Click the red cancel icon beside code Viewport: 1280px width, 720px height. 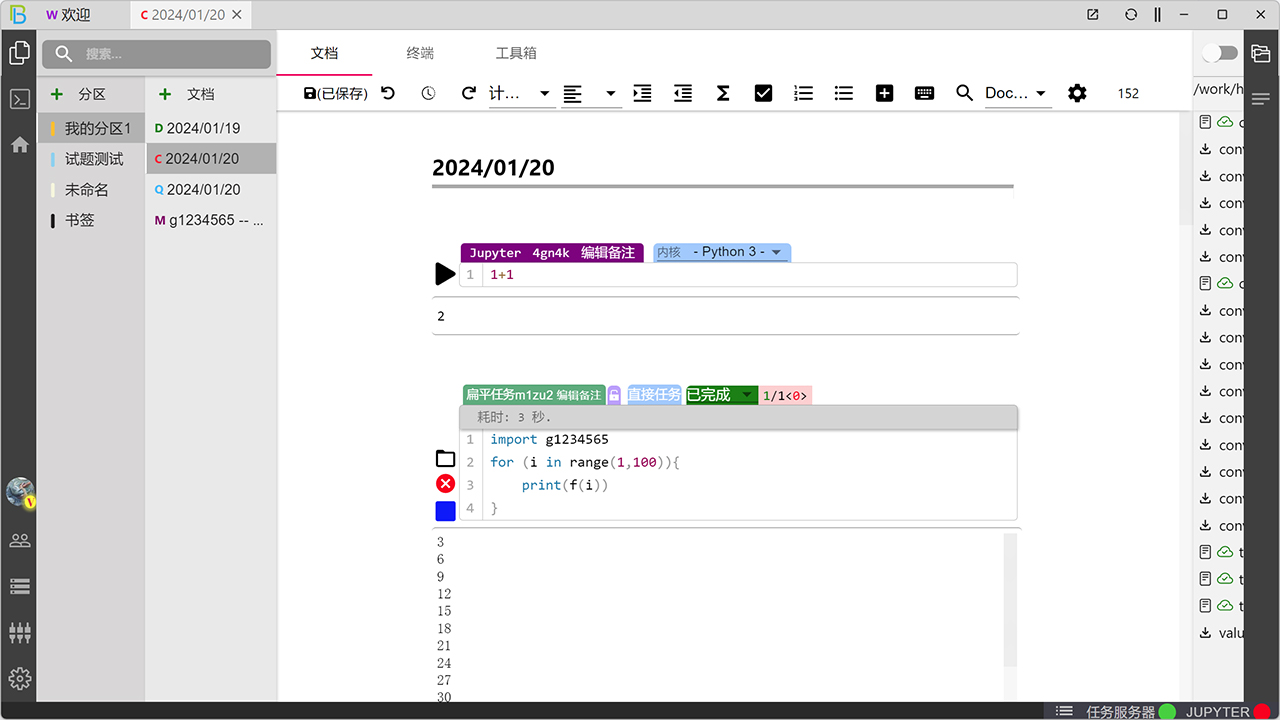(446, 484)
